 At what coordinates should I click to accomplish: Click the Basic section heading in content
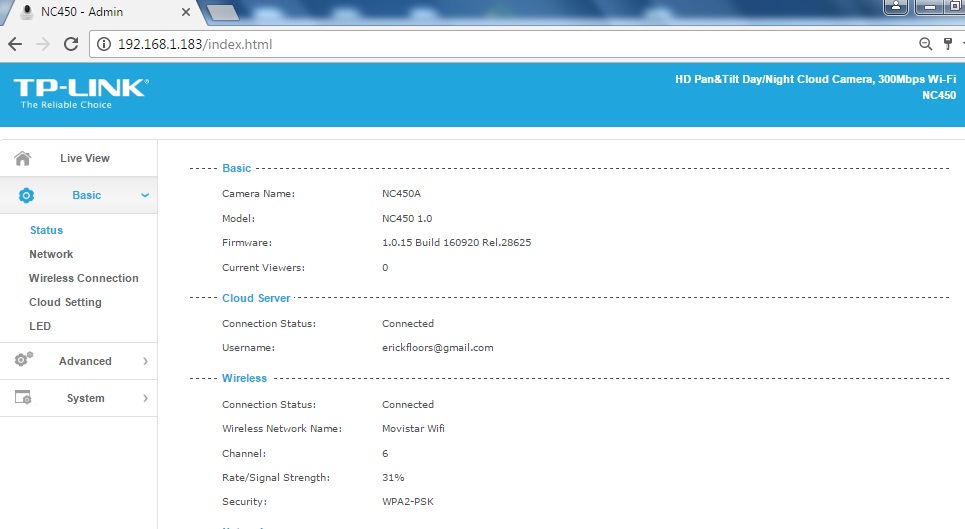pos(236,168)
